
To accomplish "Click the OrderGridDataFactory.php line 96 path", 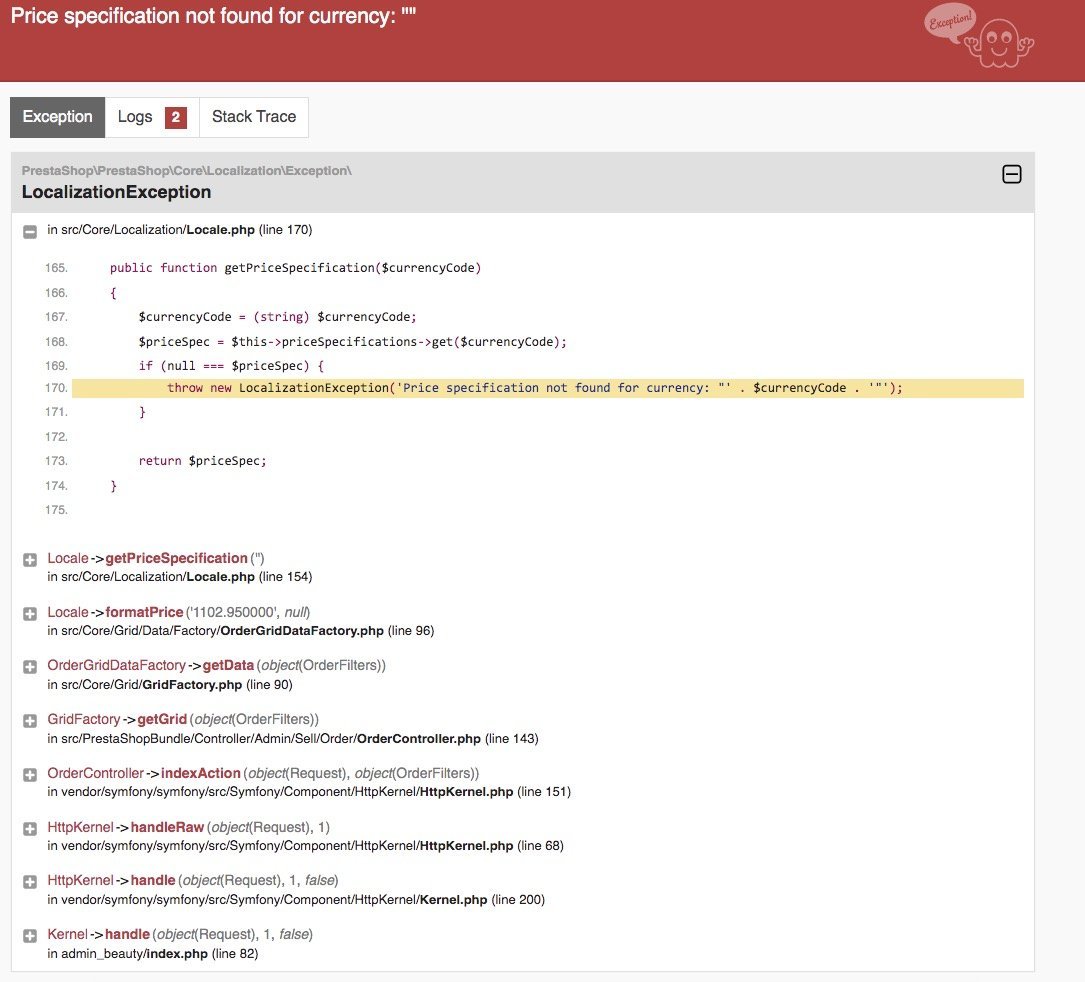I will point(241,630).
